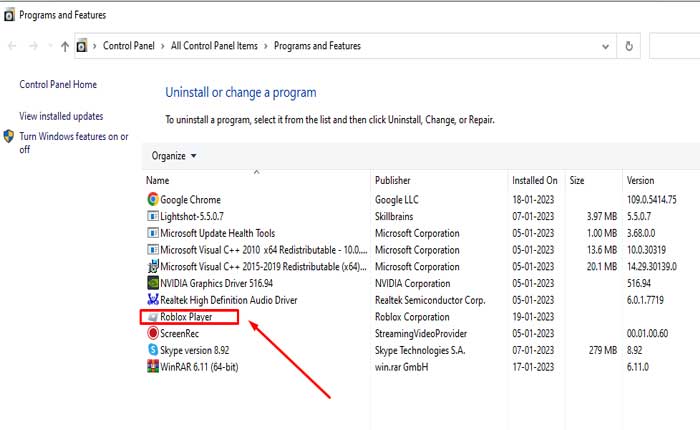This screenshot has width=700, height=430.
Task: Sort list by Publisher column header
Action: click(x=393, y=181)
